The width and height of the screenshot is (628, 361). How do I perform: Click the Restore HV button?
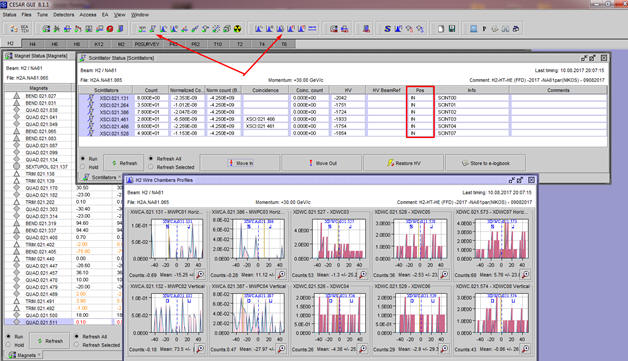click(x=404, y=163)
